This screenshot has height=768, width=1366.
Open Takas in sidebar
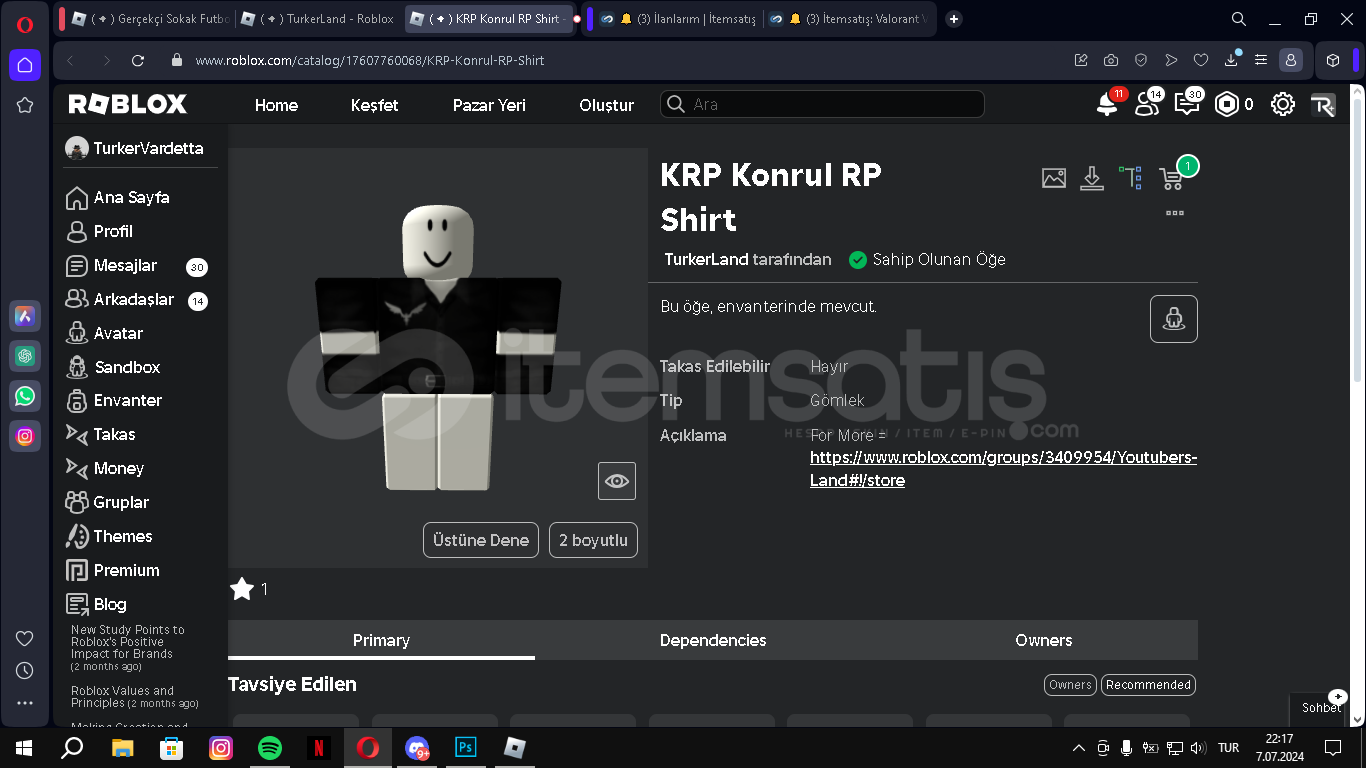(x=100, y=434)
